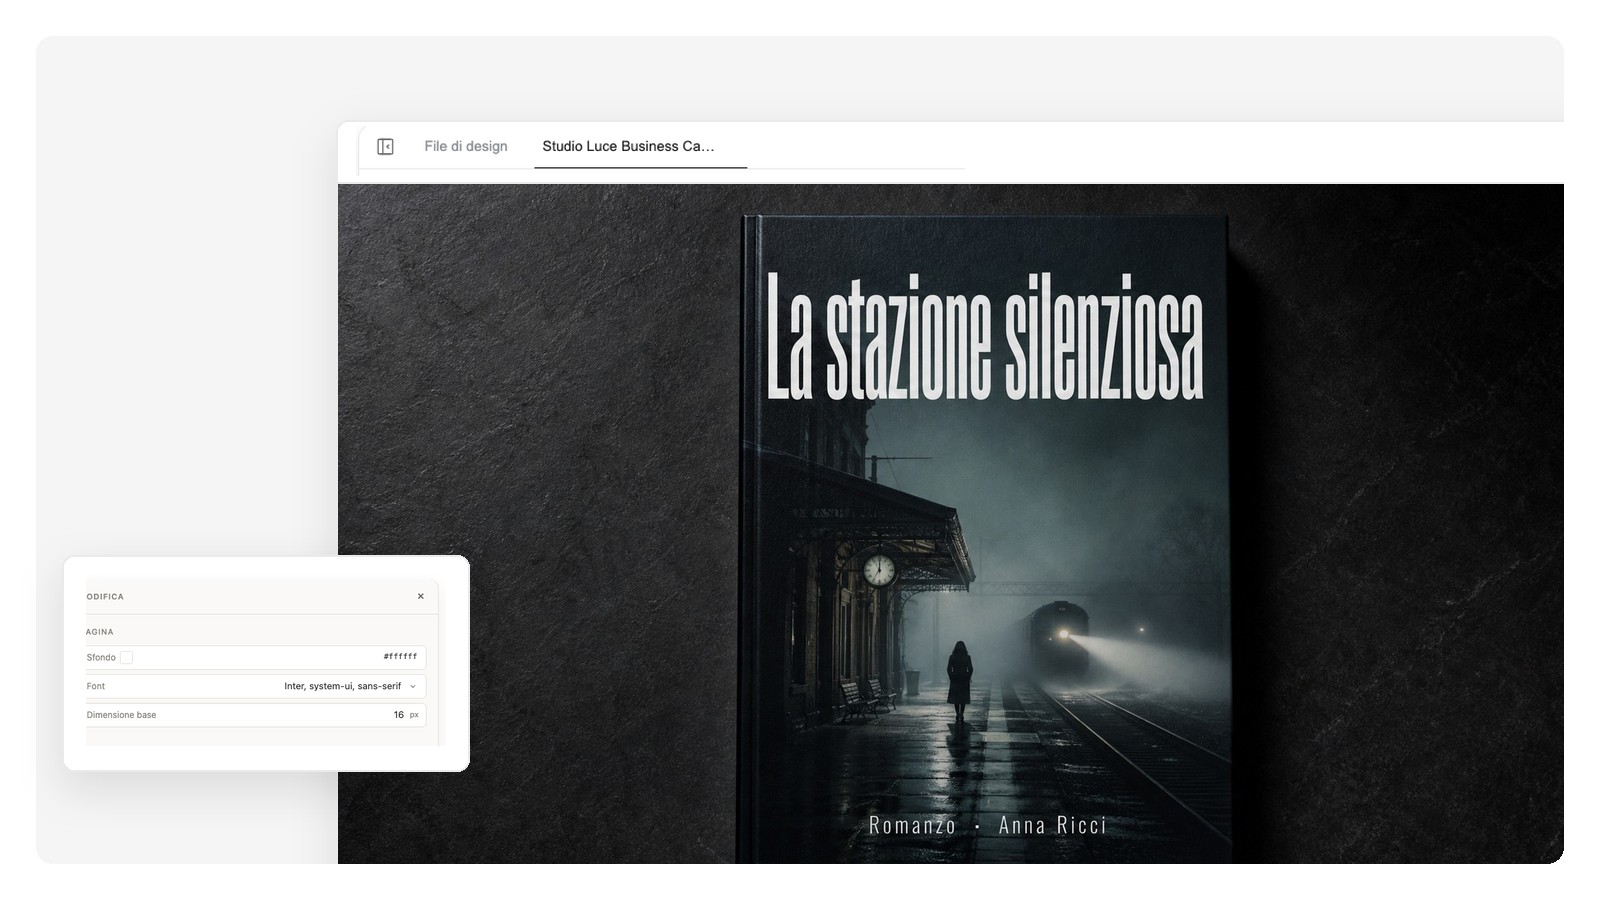The width and height of the screenshot is (1600, 900).
Task: Close the Modifica panel
Action: click(421, 596)
